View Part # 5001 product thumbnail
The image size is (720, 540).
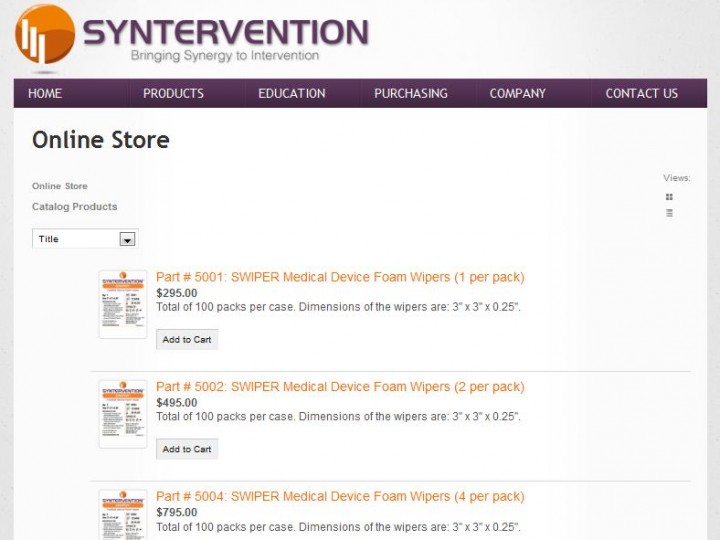click(123, 304)
